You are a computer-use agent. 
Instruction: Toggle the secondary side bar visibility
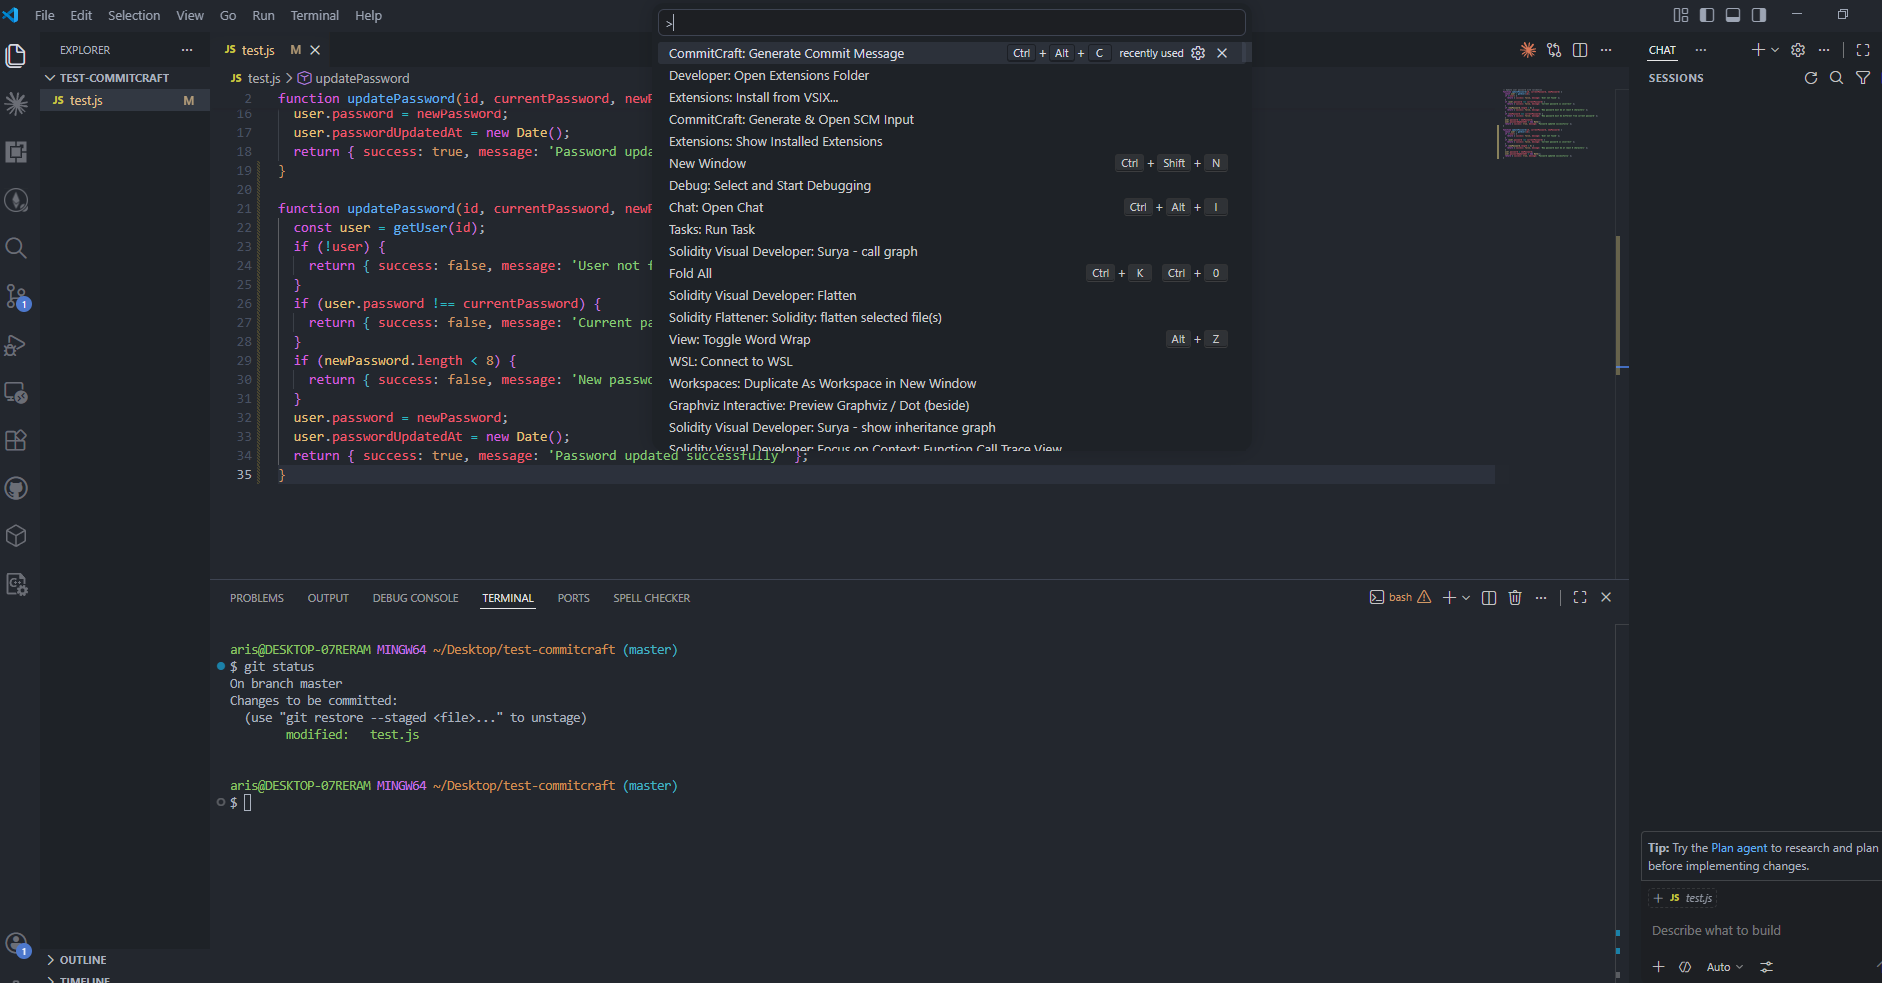[x=1759, y=15]
